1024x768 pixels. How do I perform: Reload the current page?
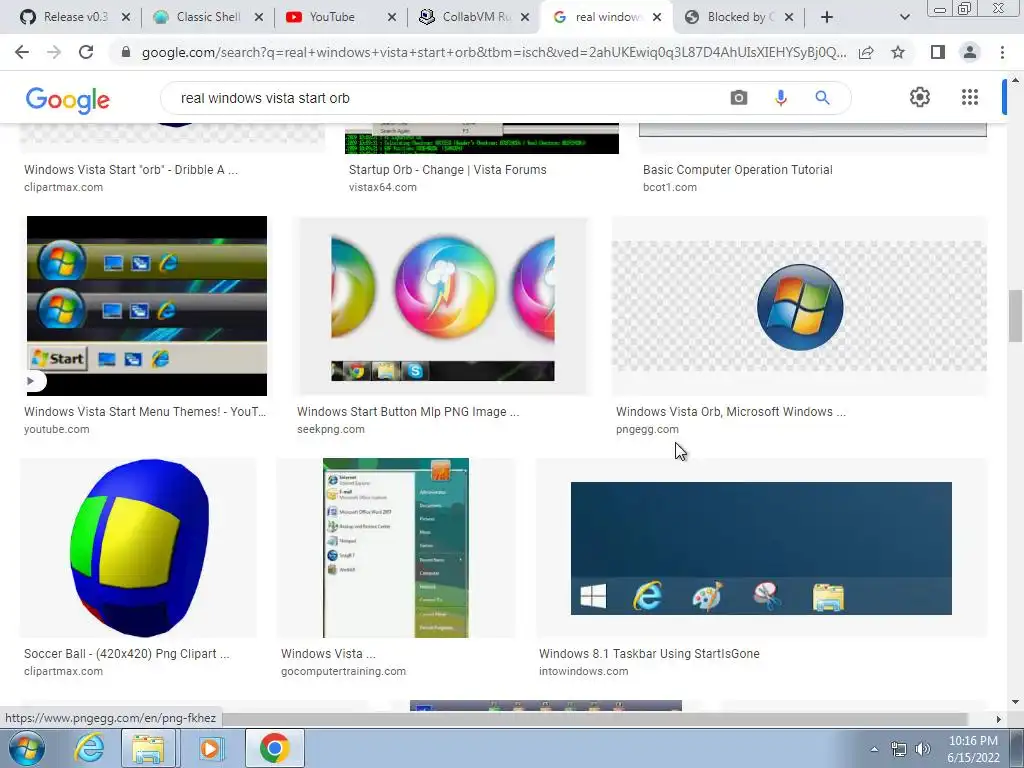(86, 52)
